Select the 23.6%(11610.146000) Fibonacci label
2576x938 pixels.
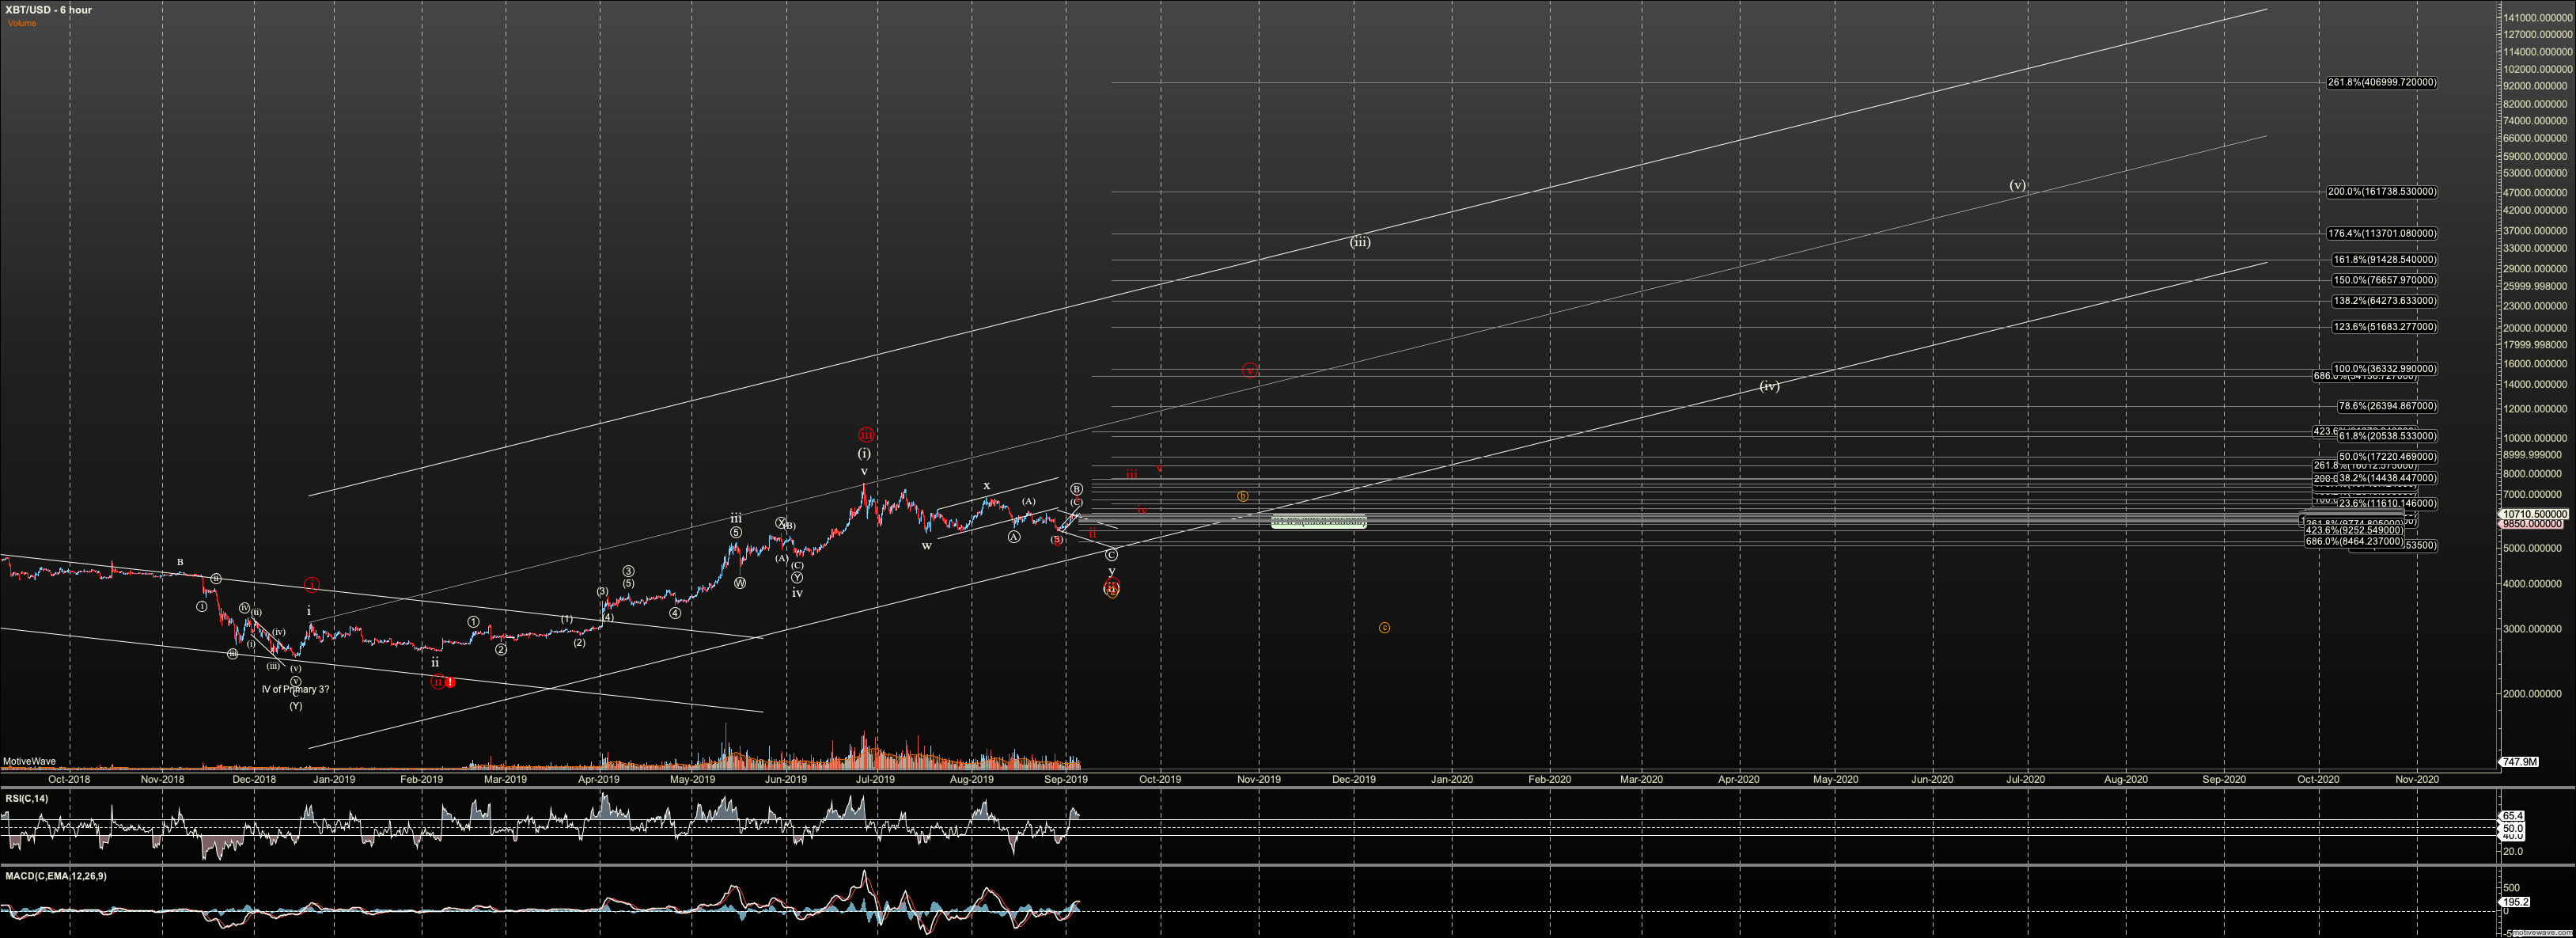pyautogui.click(x=2387, y=504)
